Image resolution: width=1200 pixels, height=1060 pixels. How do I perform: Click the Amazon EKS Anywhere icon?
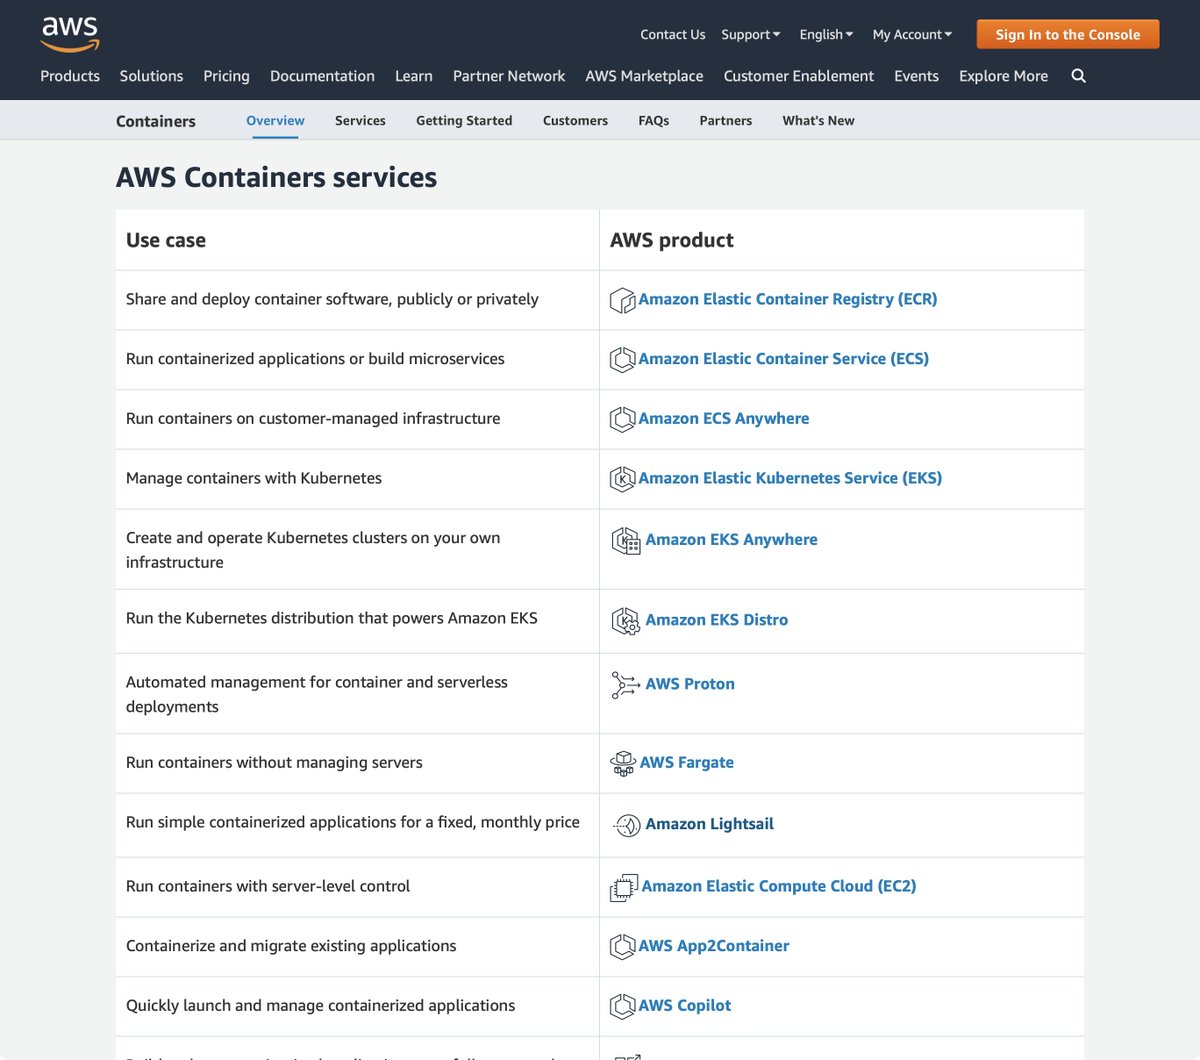point(626,541)
